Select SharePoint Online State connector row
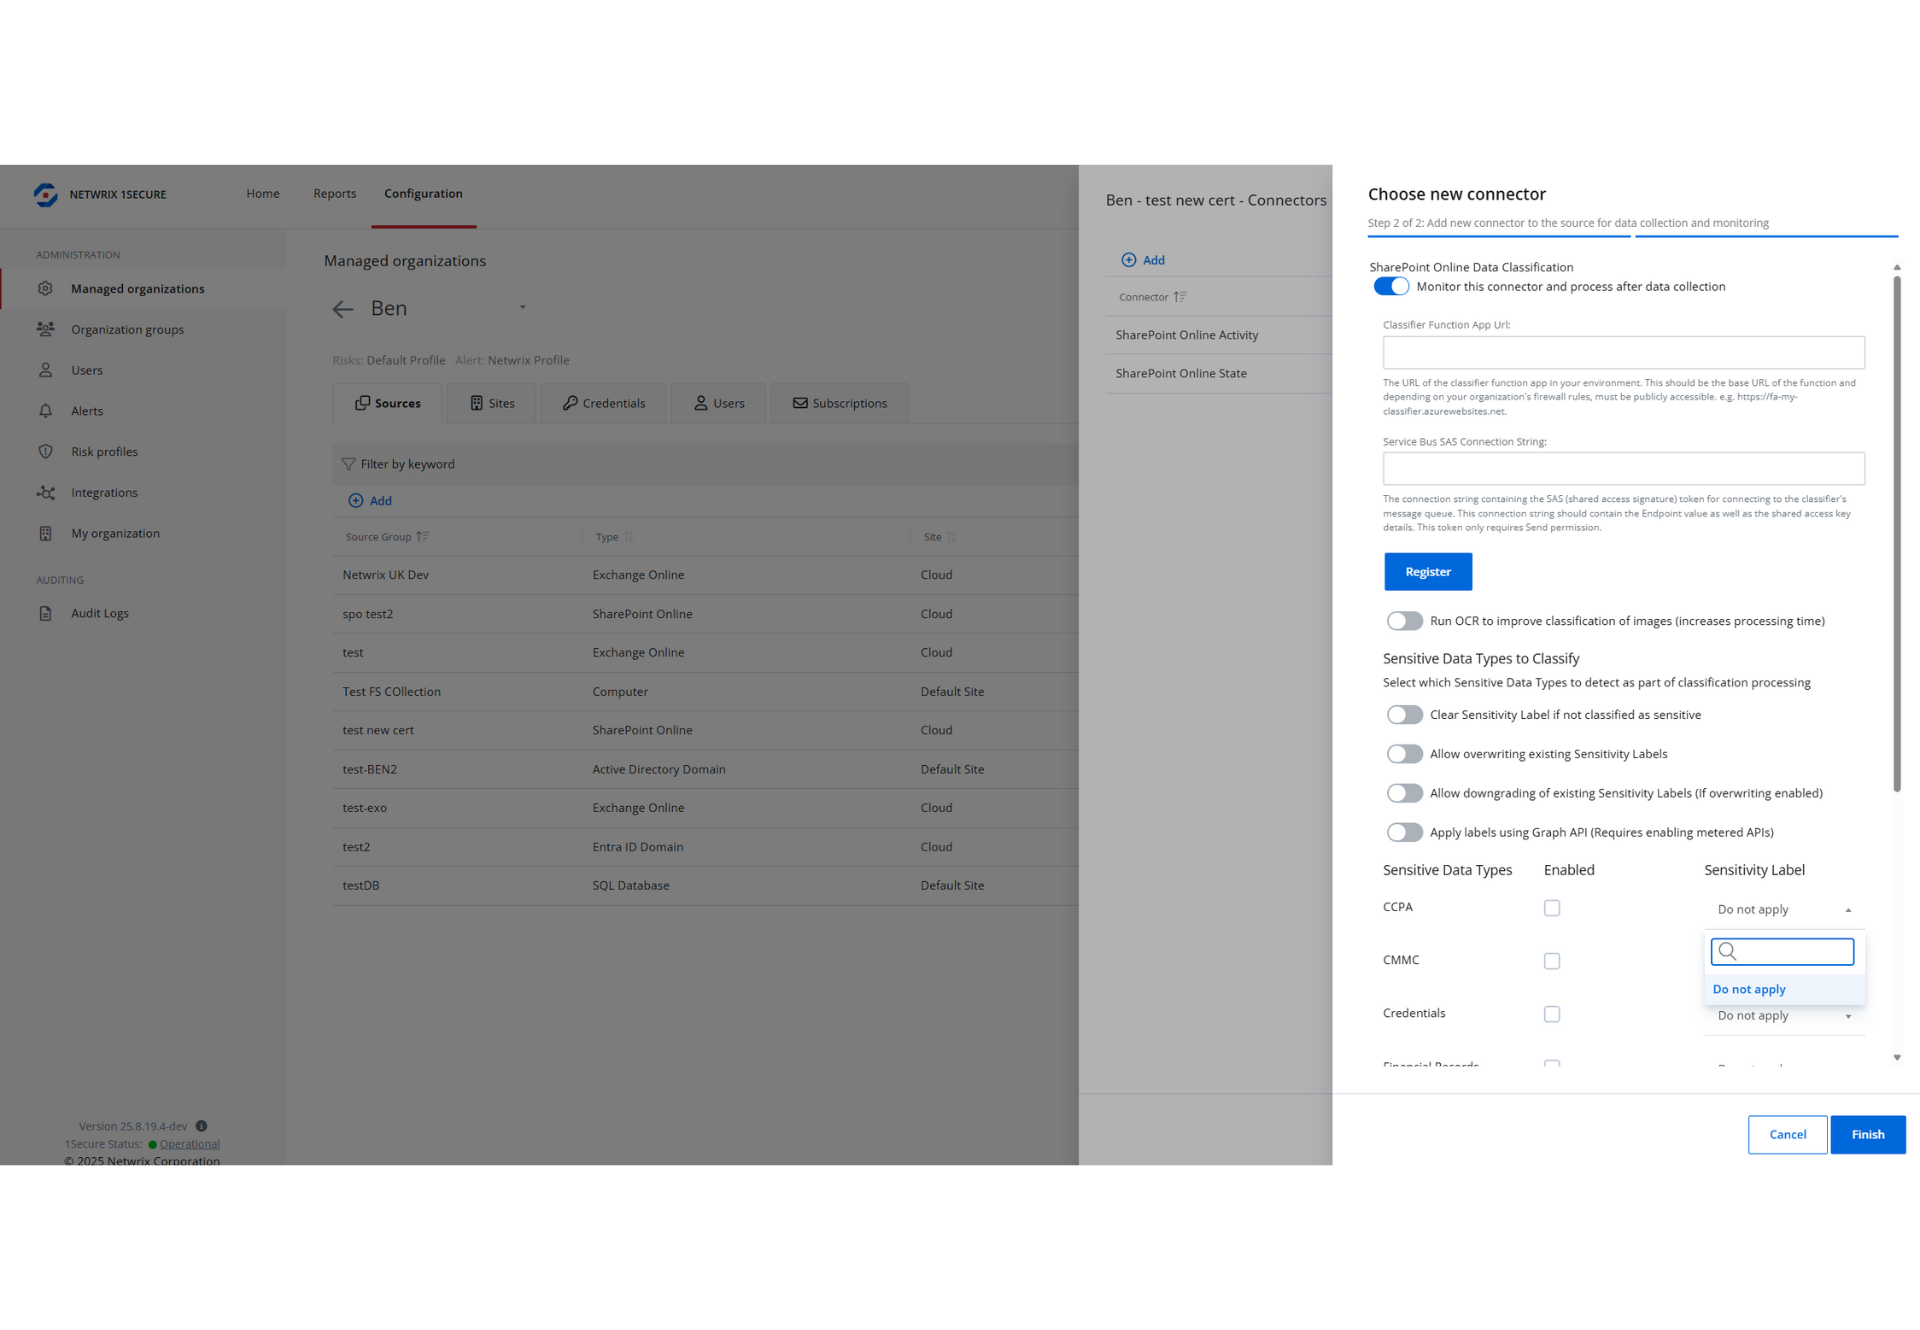 tap(1218, 373)
